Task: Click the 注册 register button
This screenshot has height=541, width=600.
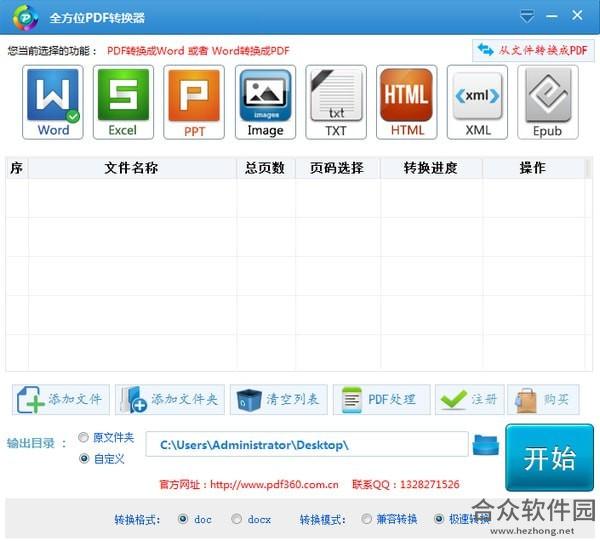Action: tap(470, 400)
